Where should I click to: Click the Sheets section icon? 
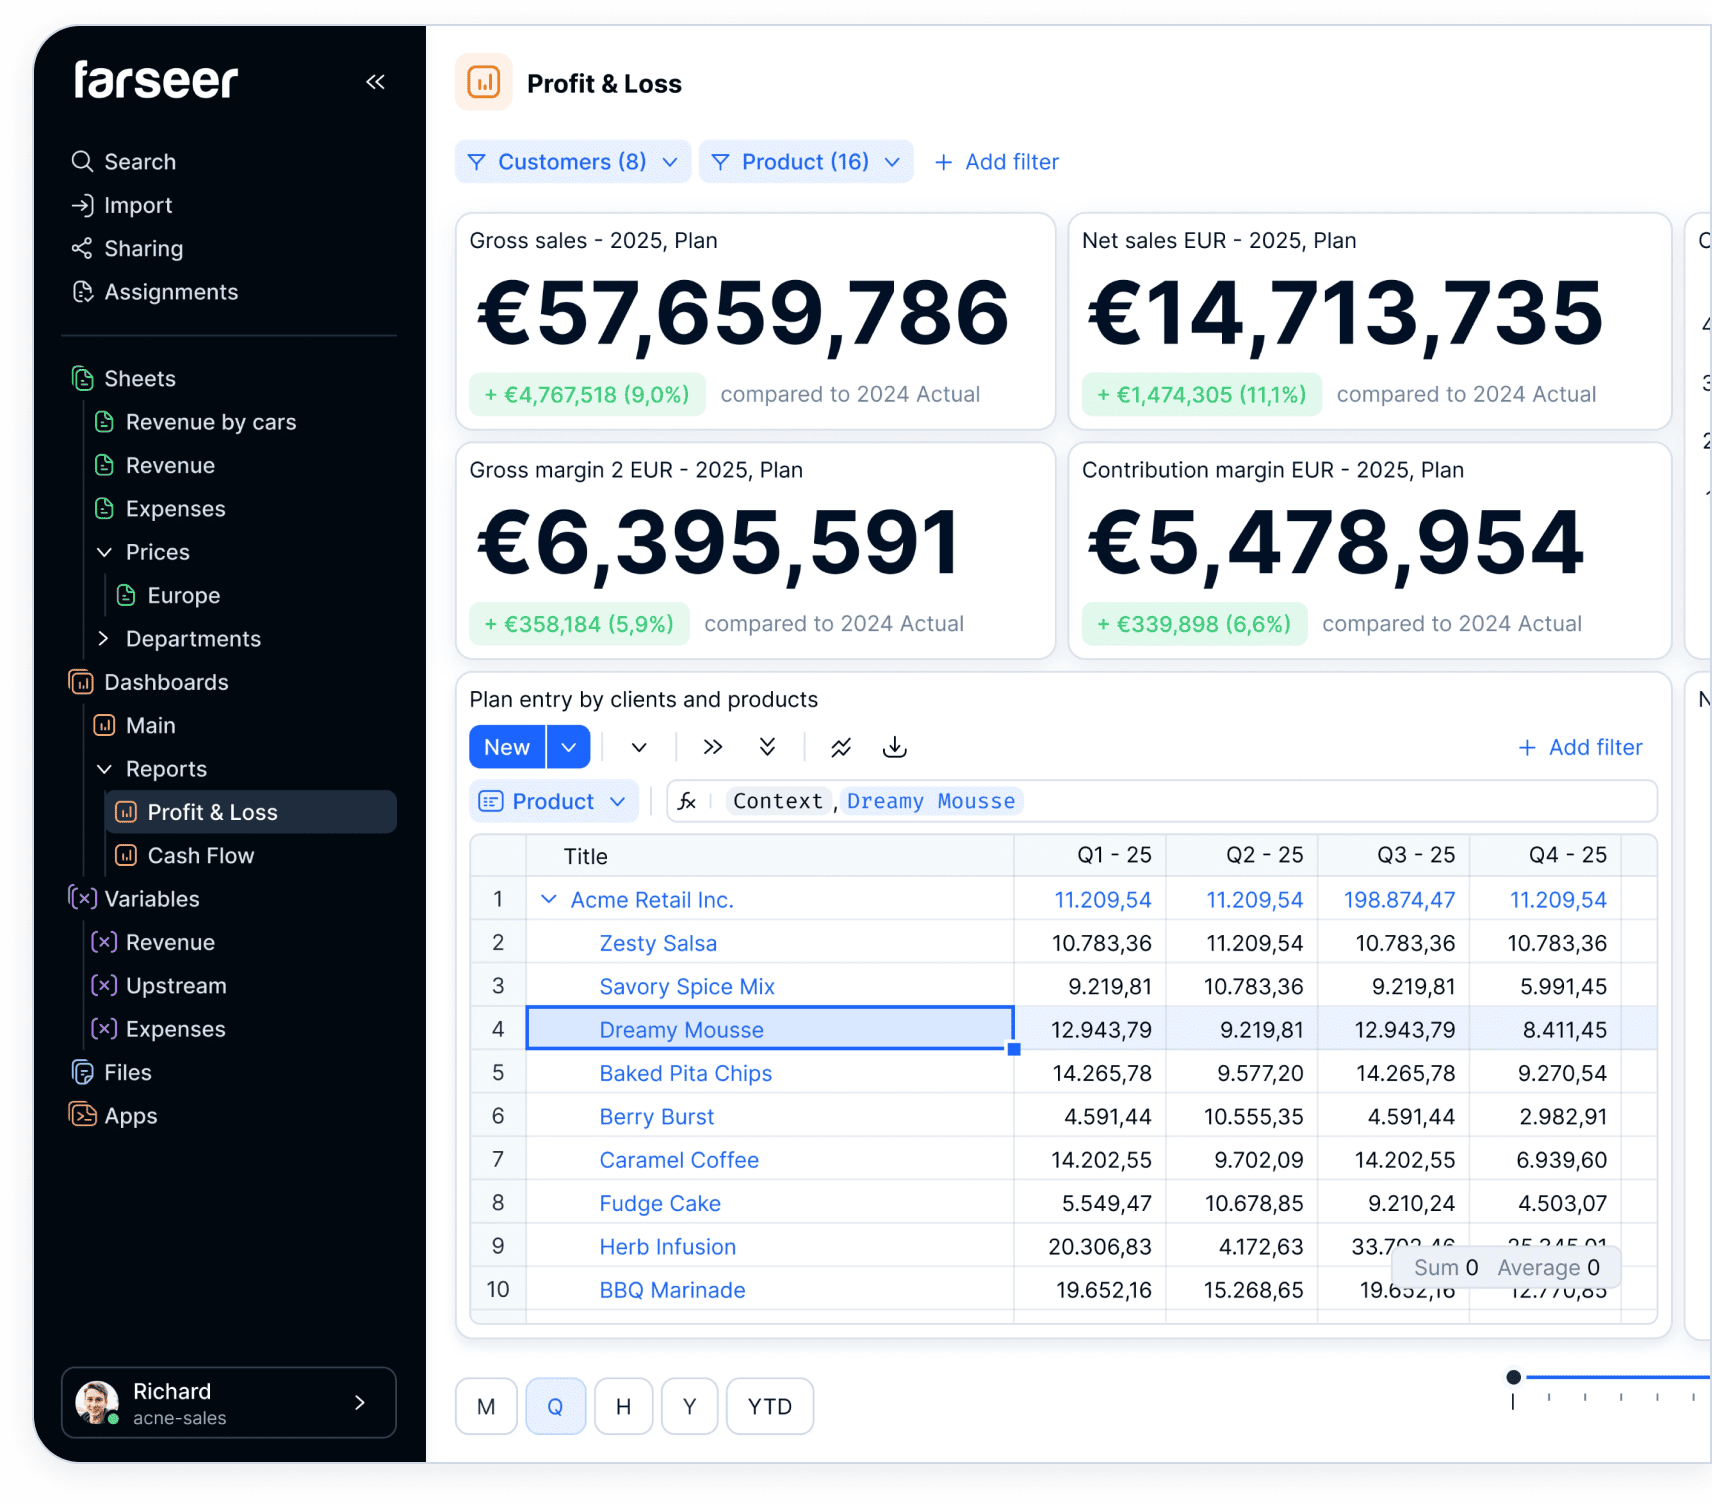tap(82, 379)
